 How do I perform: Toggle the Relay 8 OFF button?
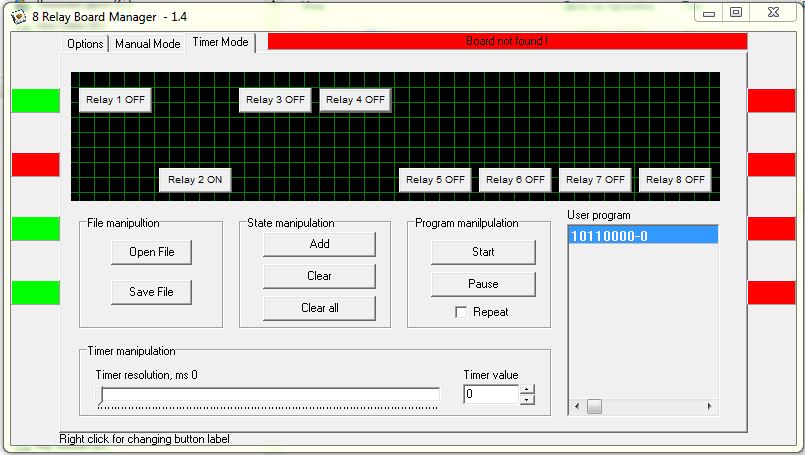click(x=675, y=180)
